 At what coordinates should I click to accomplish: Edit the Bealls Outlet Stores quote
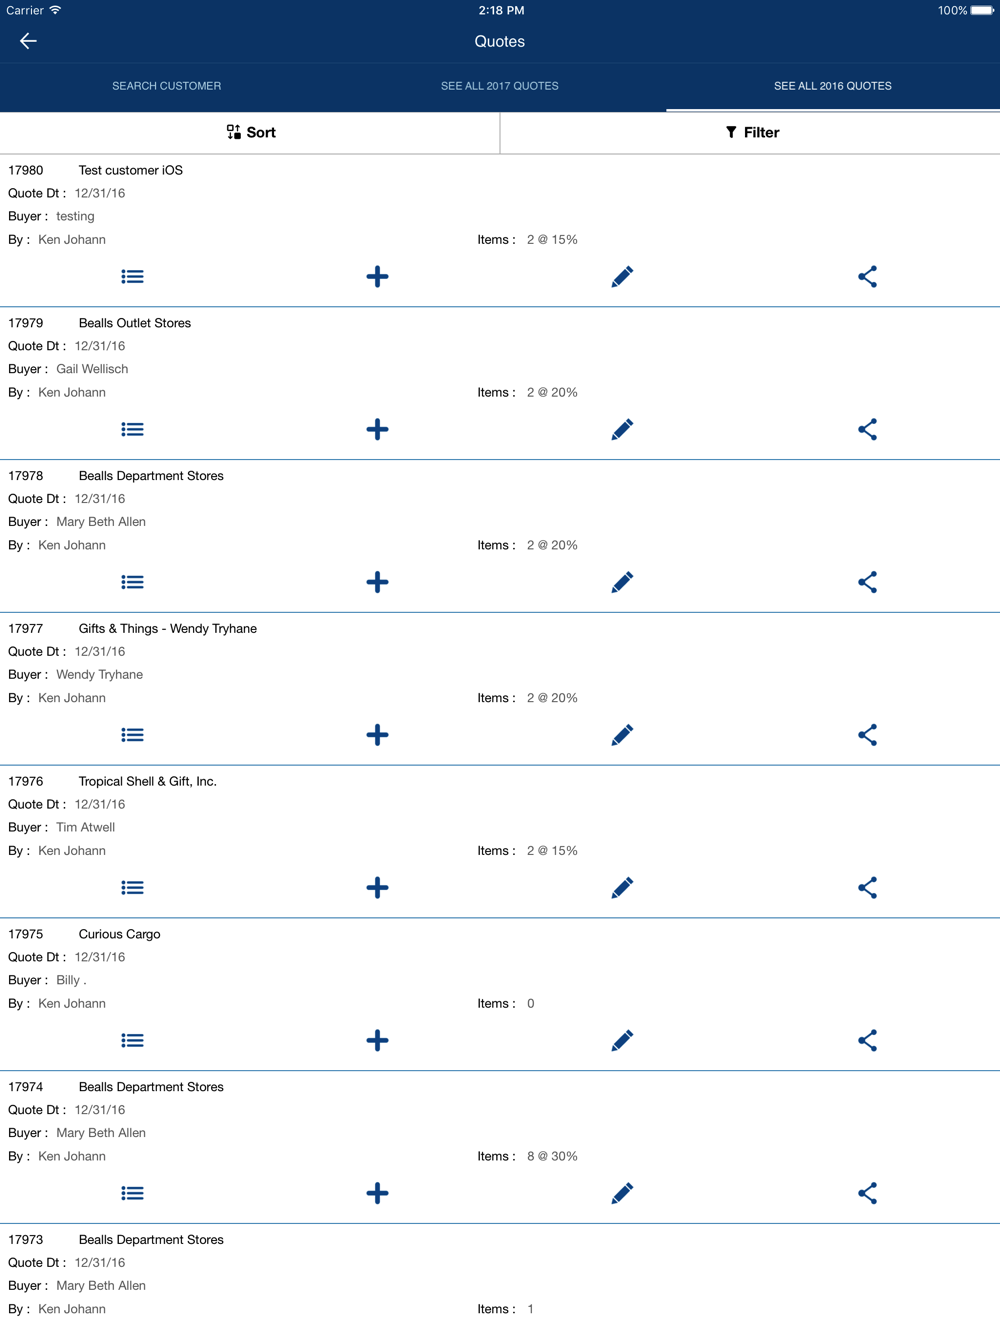coord(622,430)
